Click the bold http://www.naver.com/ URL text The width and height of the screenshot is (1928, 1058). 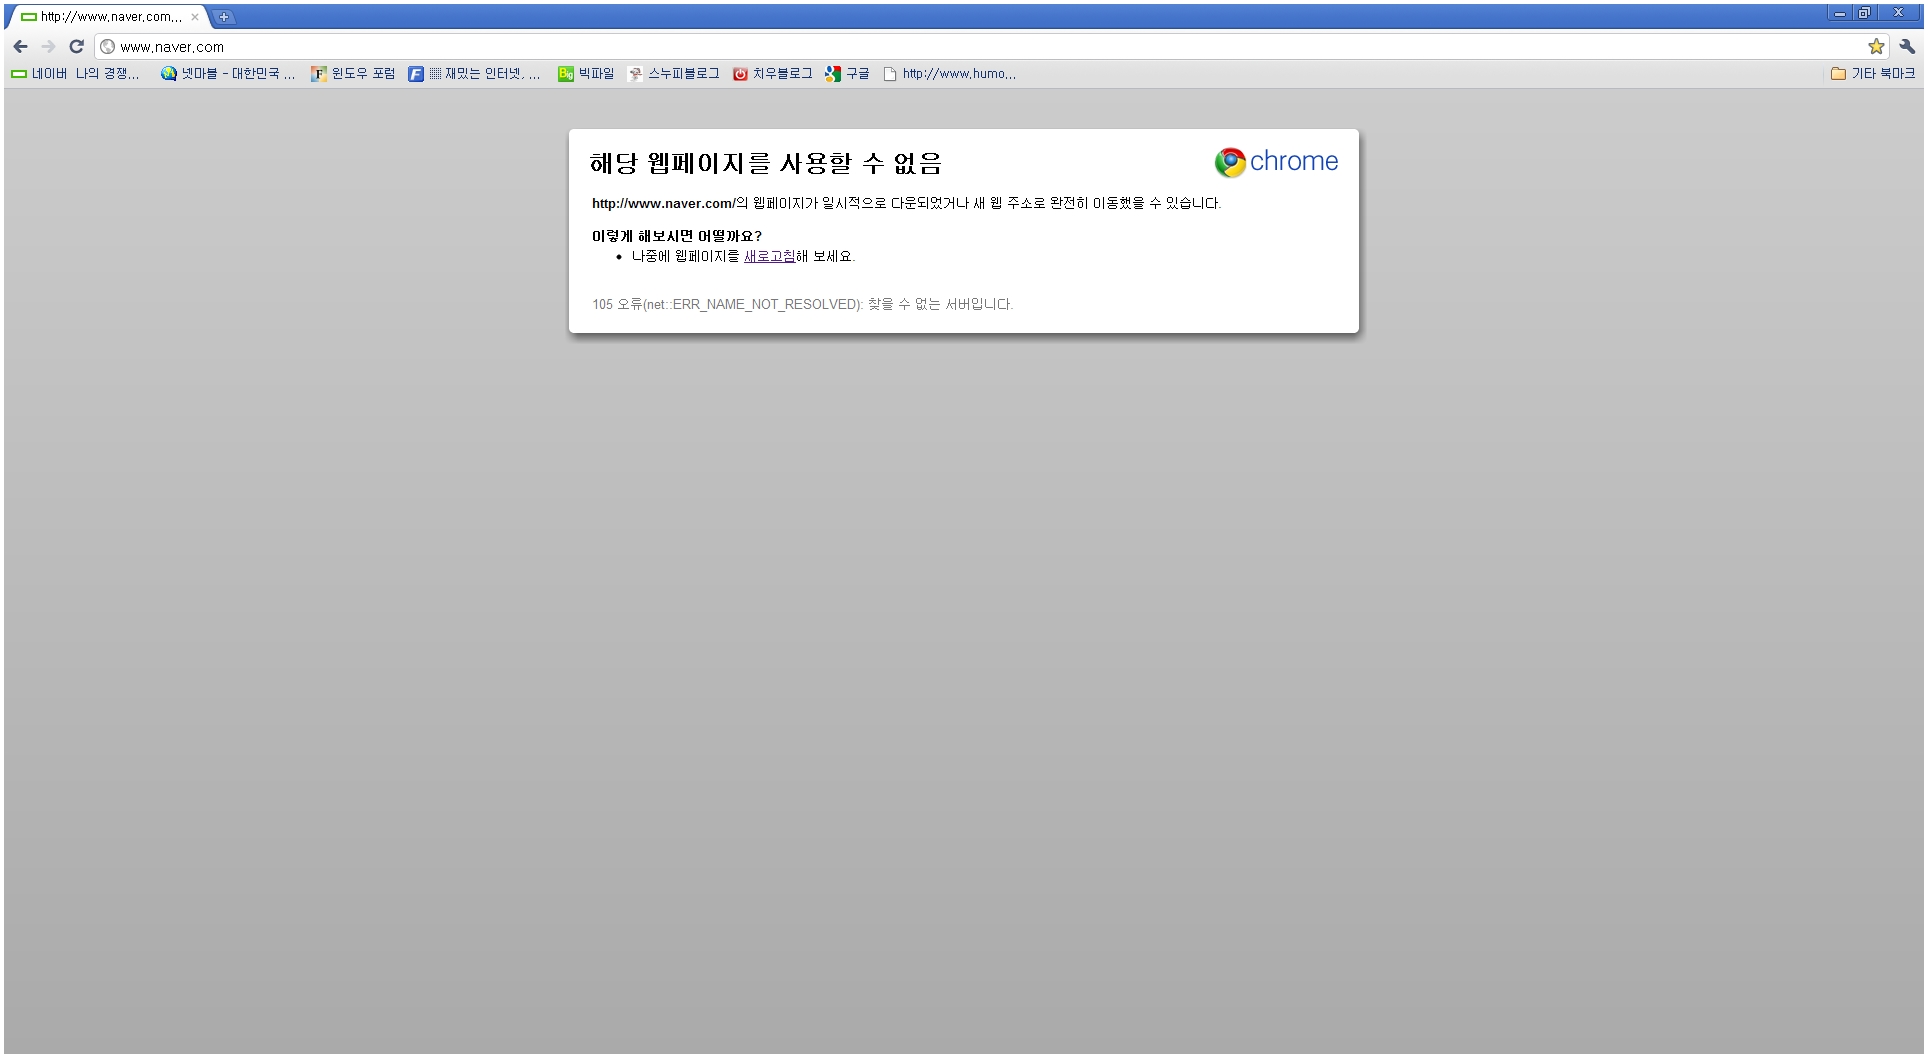tap(663, 203)
